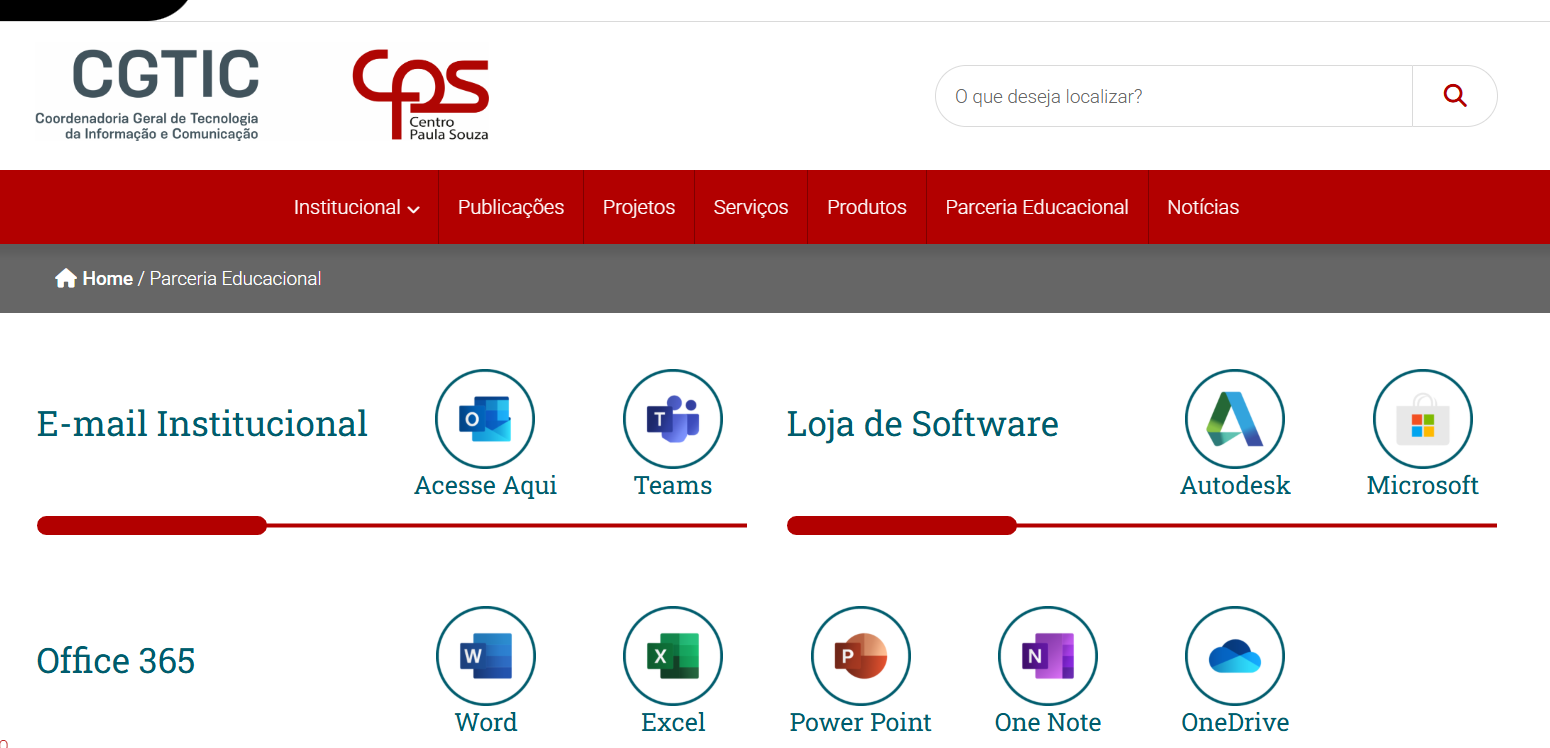1550x748 pixels.
Task: Click the Centro Paula Souza logo
Action: (x=421, y=95)
